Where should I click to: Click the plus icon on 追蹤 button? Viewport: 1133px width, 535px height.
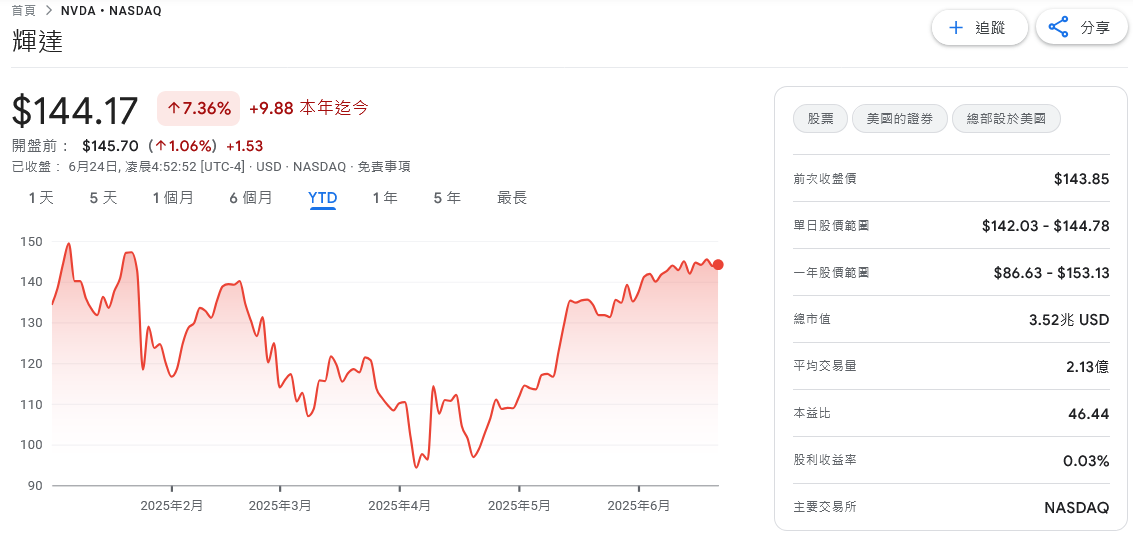(x=956, y=28)
